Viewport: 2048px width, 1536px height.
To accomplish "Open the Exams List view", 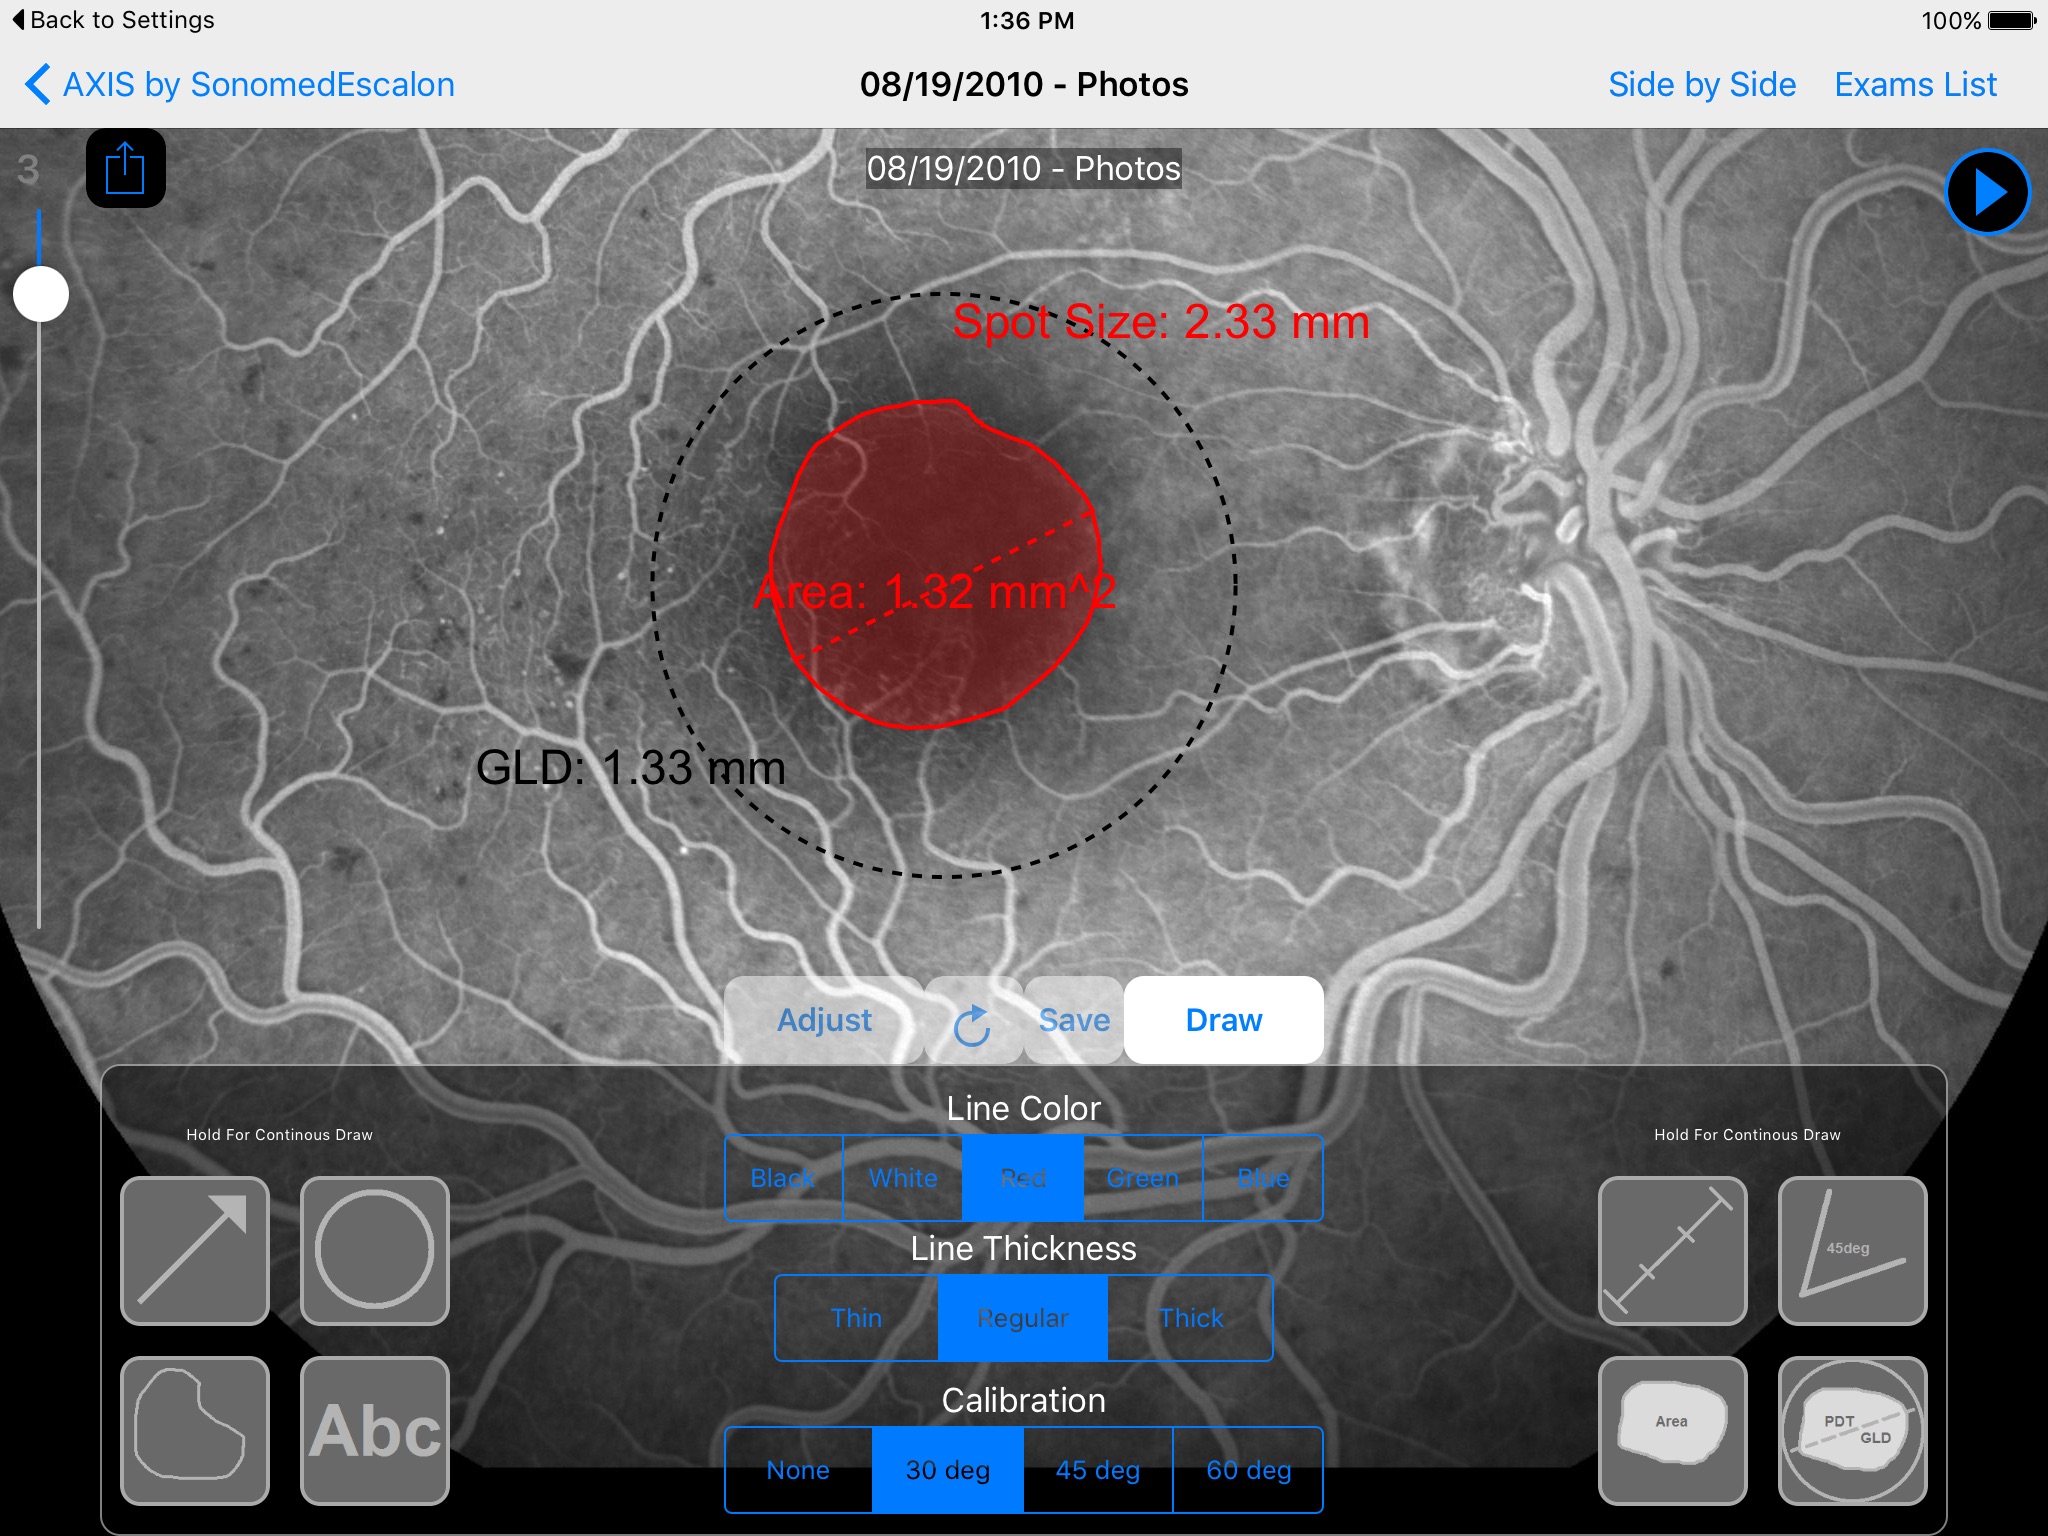I will coord(1924,84).
